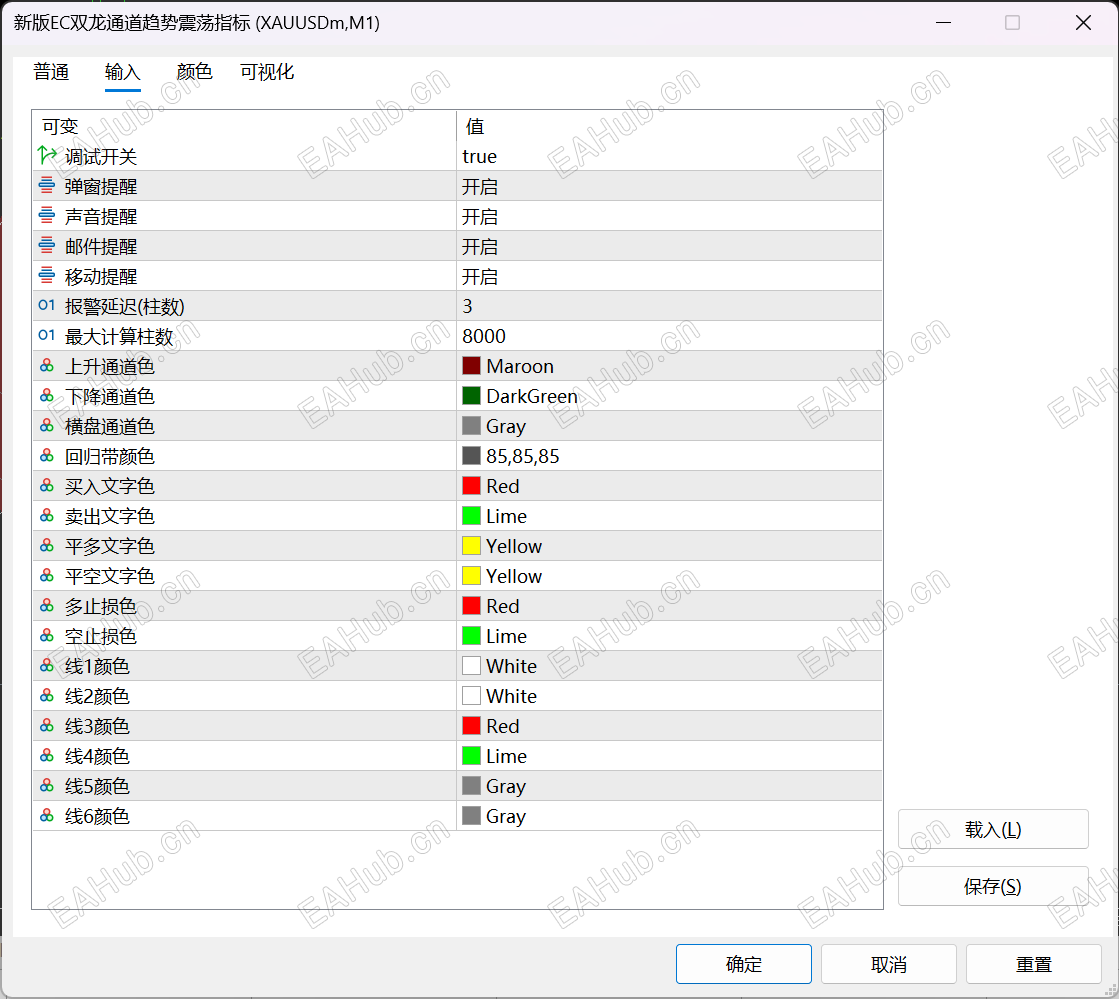This screenshot has width=1119, height=999.
Task: Click the color icon beside 卖出文字色
Action: (x=46, y=515)
